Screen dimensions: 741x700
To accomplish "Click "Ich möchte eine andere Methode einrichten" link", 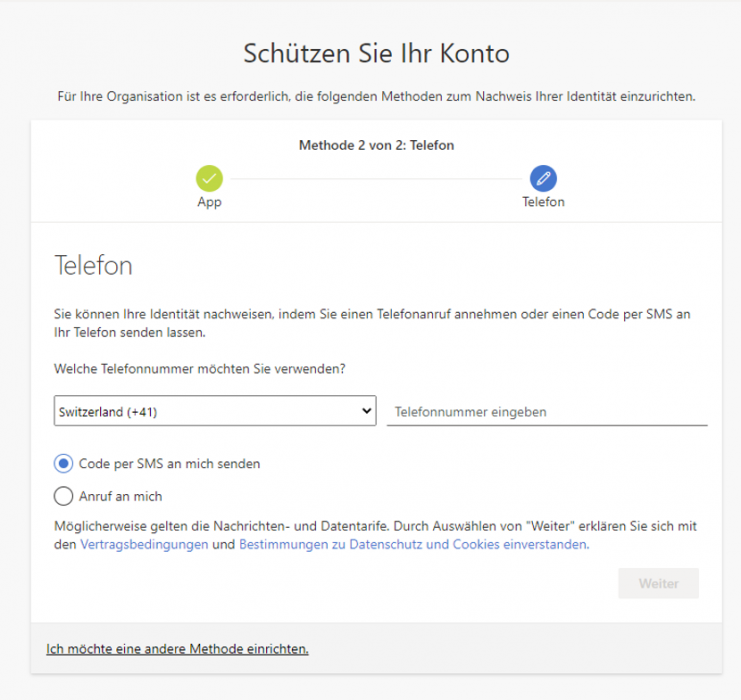I will (x=177, y=649).
